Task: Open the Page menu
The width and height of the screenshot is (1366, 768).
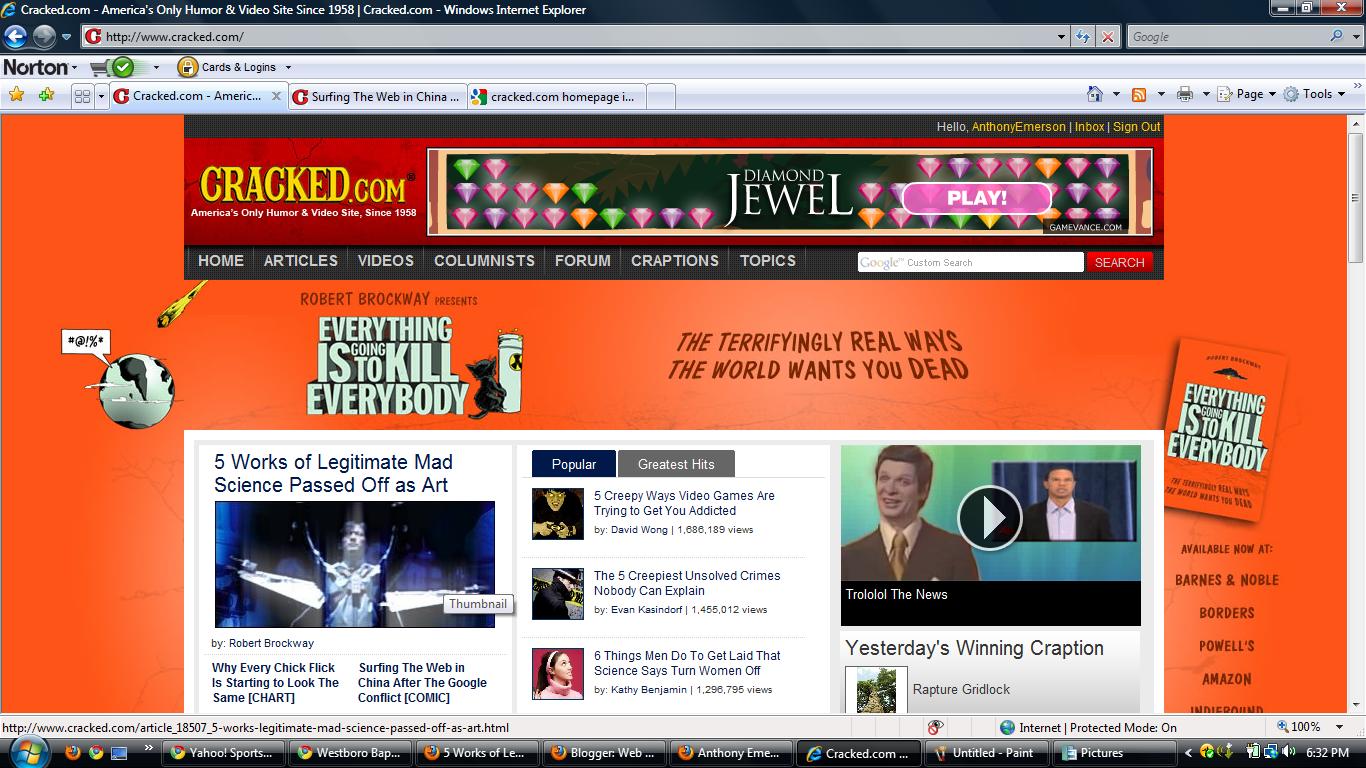Action: 1246,94
